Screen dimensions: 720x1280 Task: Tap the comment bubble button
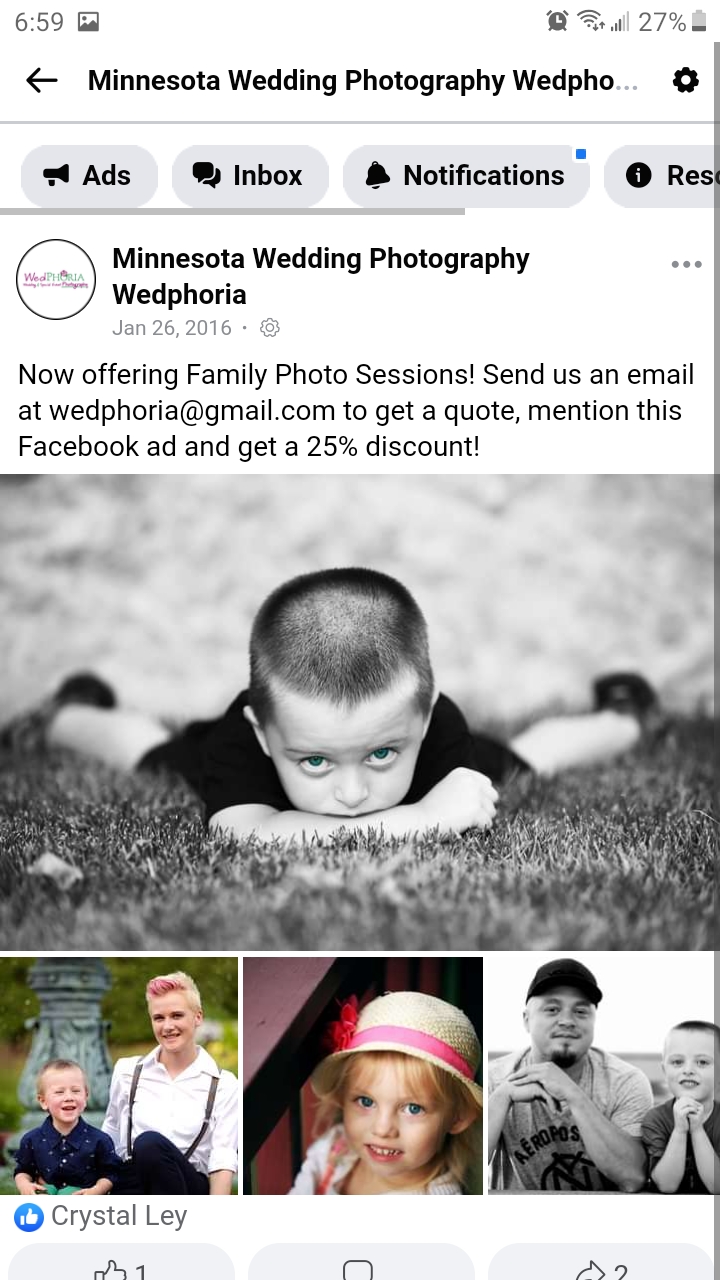pos(360,1264)
